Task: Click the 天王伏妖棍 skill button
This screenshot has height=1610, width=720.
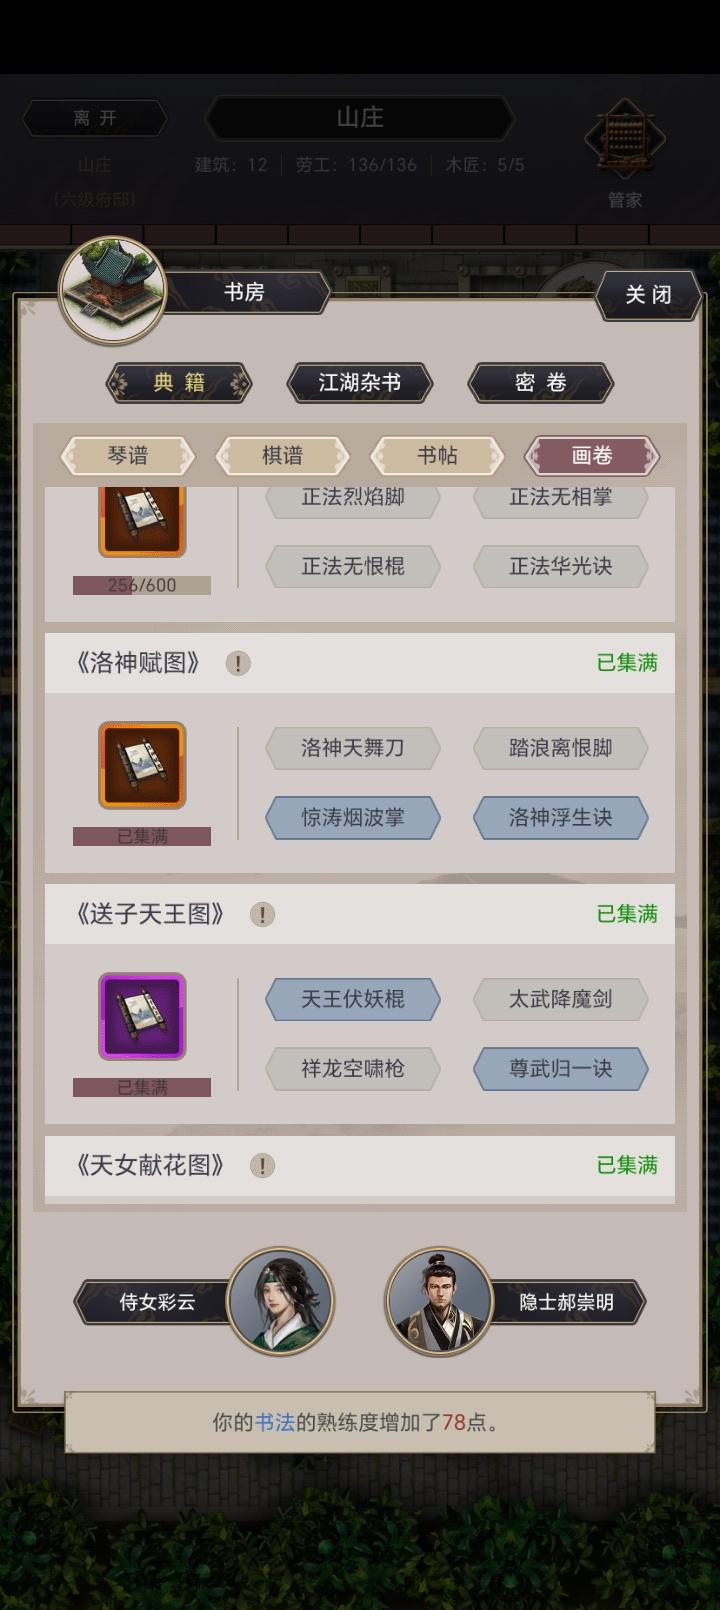Action: pyautogui.click(x=353, y=999)
